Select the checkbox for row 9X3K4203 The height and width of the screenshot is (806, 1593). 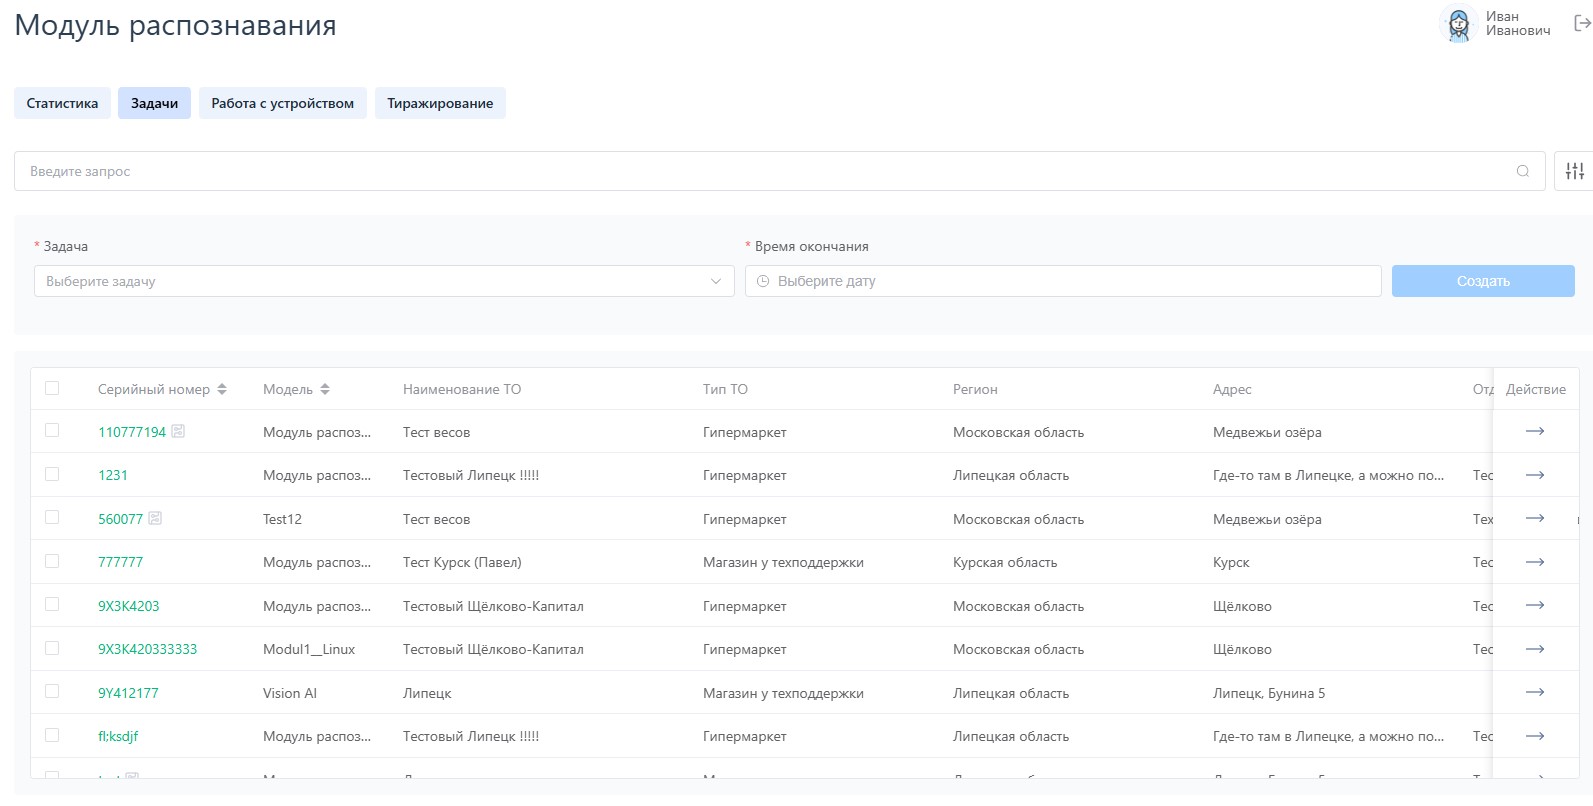[x=52, y=605]
